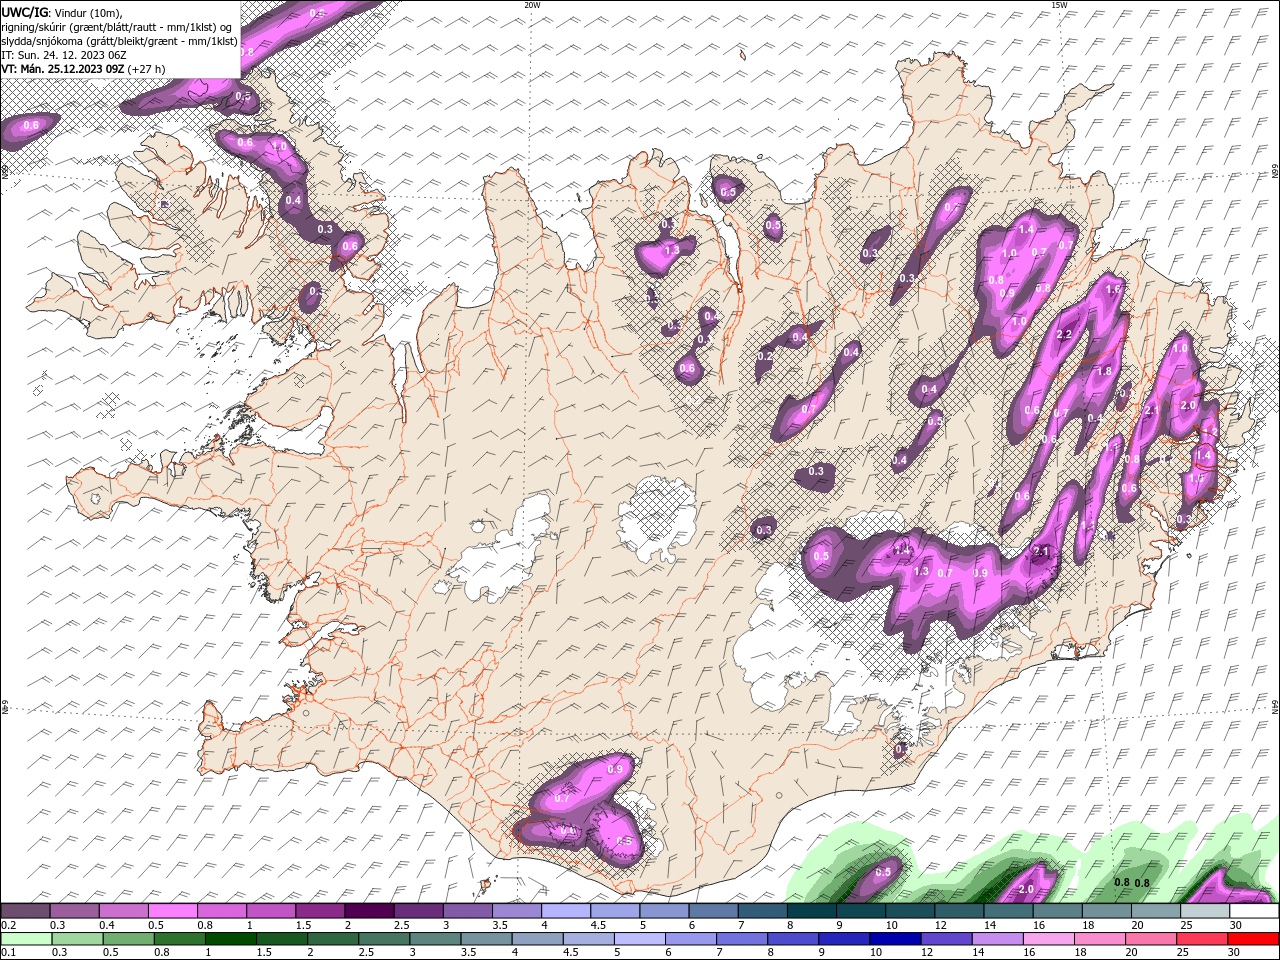Click the '20W' longitude label

(x=532, y=5)
